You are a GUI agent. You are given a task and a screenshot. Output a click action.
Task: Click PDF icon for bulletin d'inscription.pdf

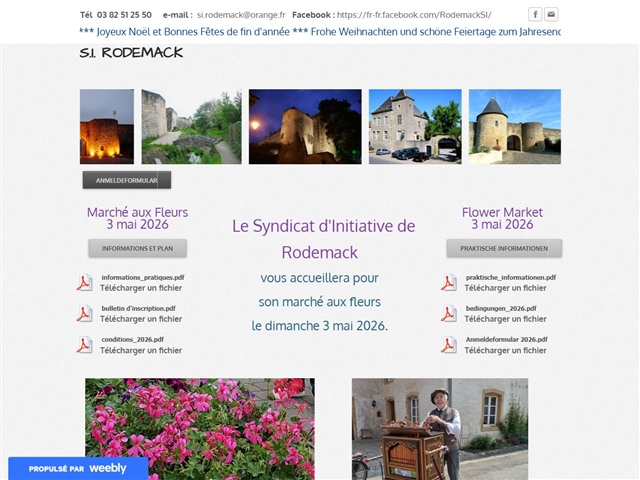[x=84, y=313]
